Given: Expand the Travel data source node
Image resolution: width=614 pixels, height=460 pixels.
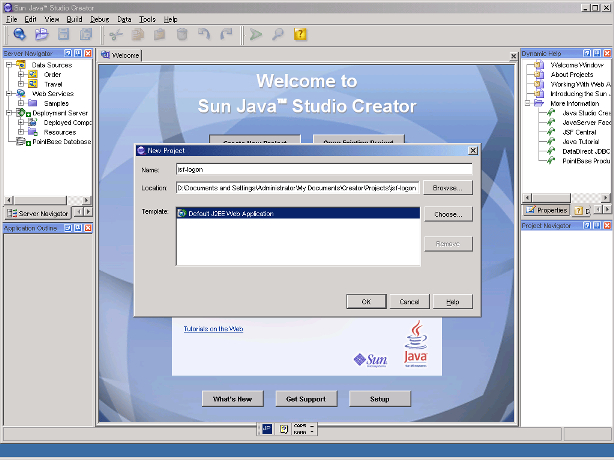Looking at the screenshot, I should click(21, 84).
